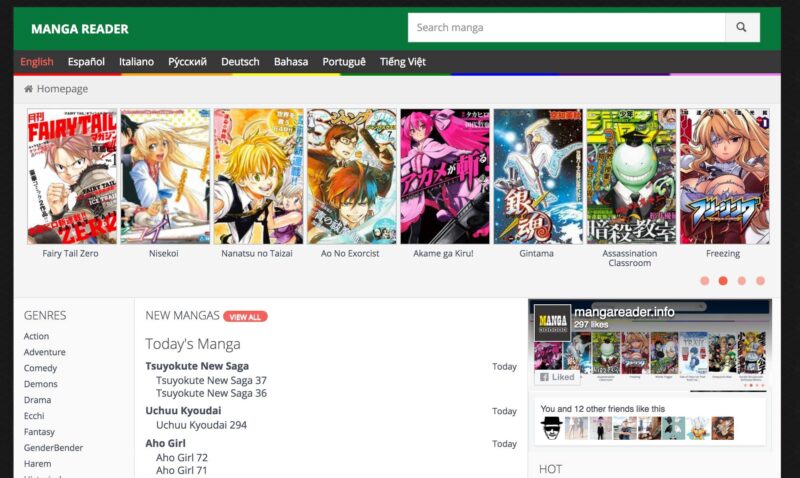Open chapter Uchuu Kyoudai 294
Image resolution: width=800 pixels, height=478 pixels.
point(202,425)
